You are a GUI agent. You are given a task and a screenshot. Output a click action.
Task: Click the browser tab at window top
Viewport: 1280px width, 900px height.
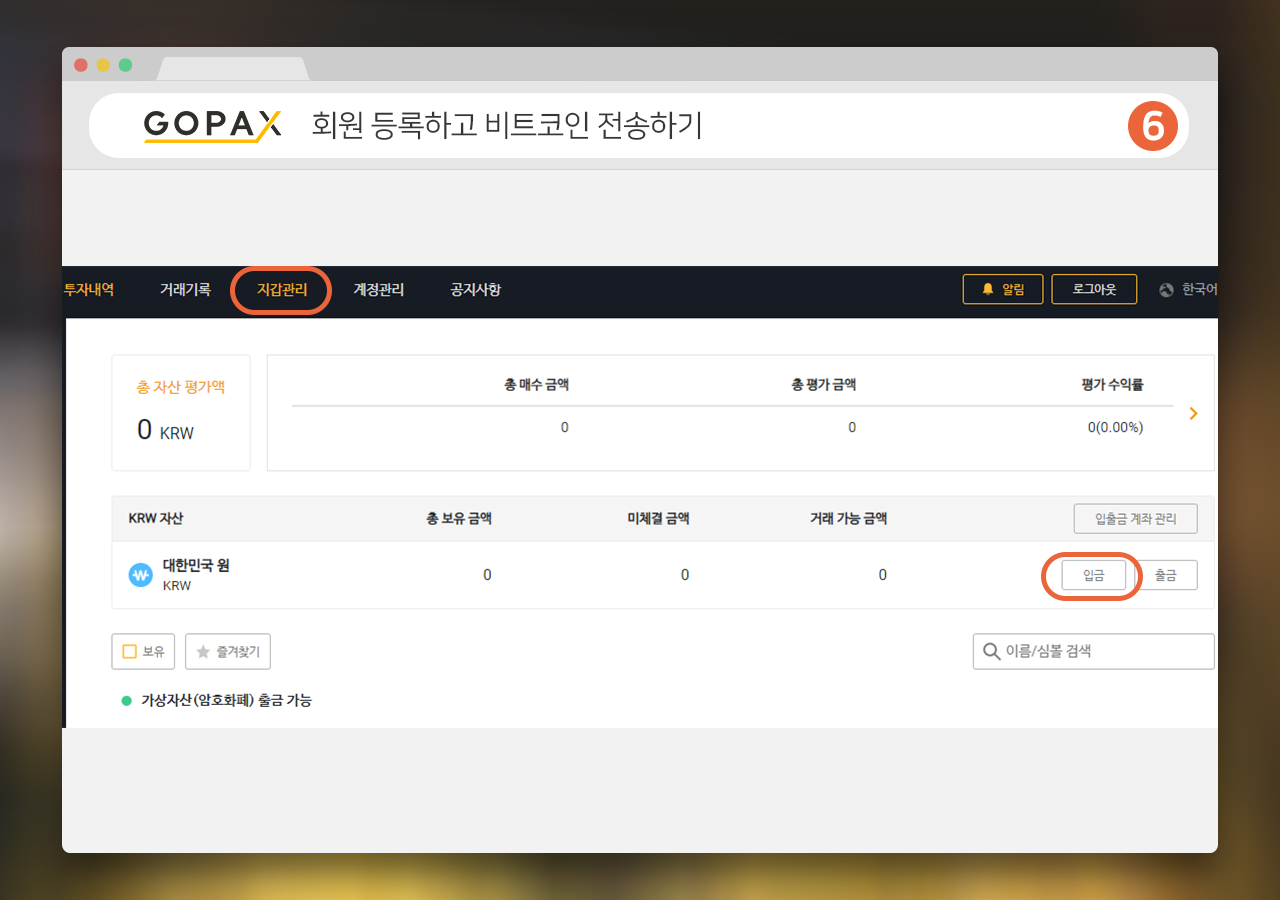click(x=232, y=68)
